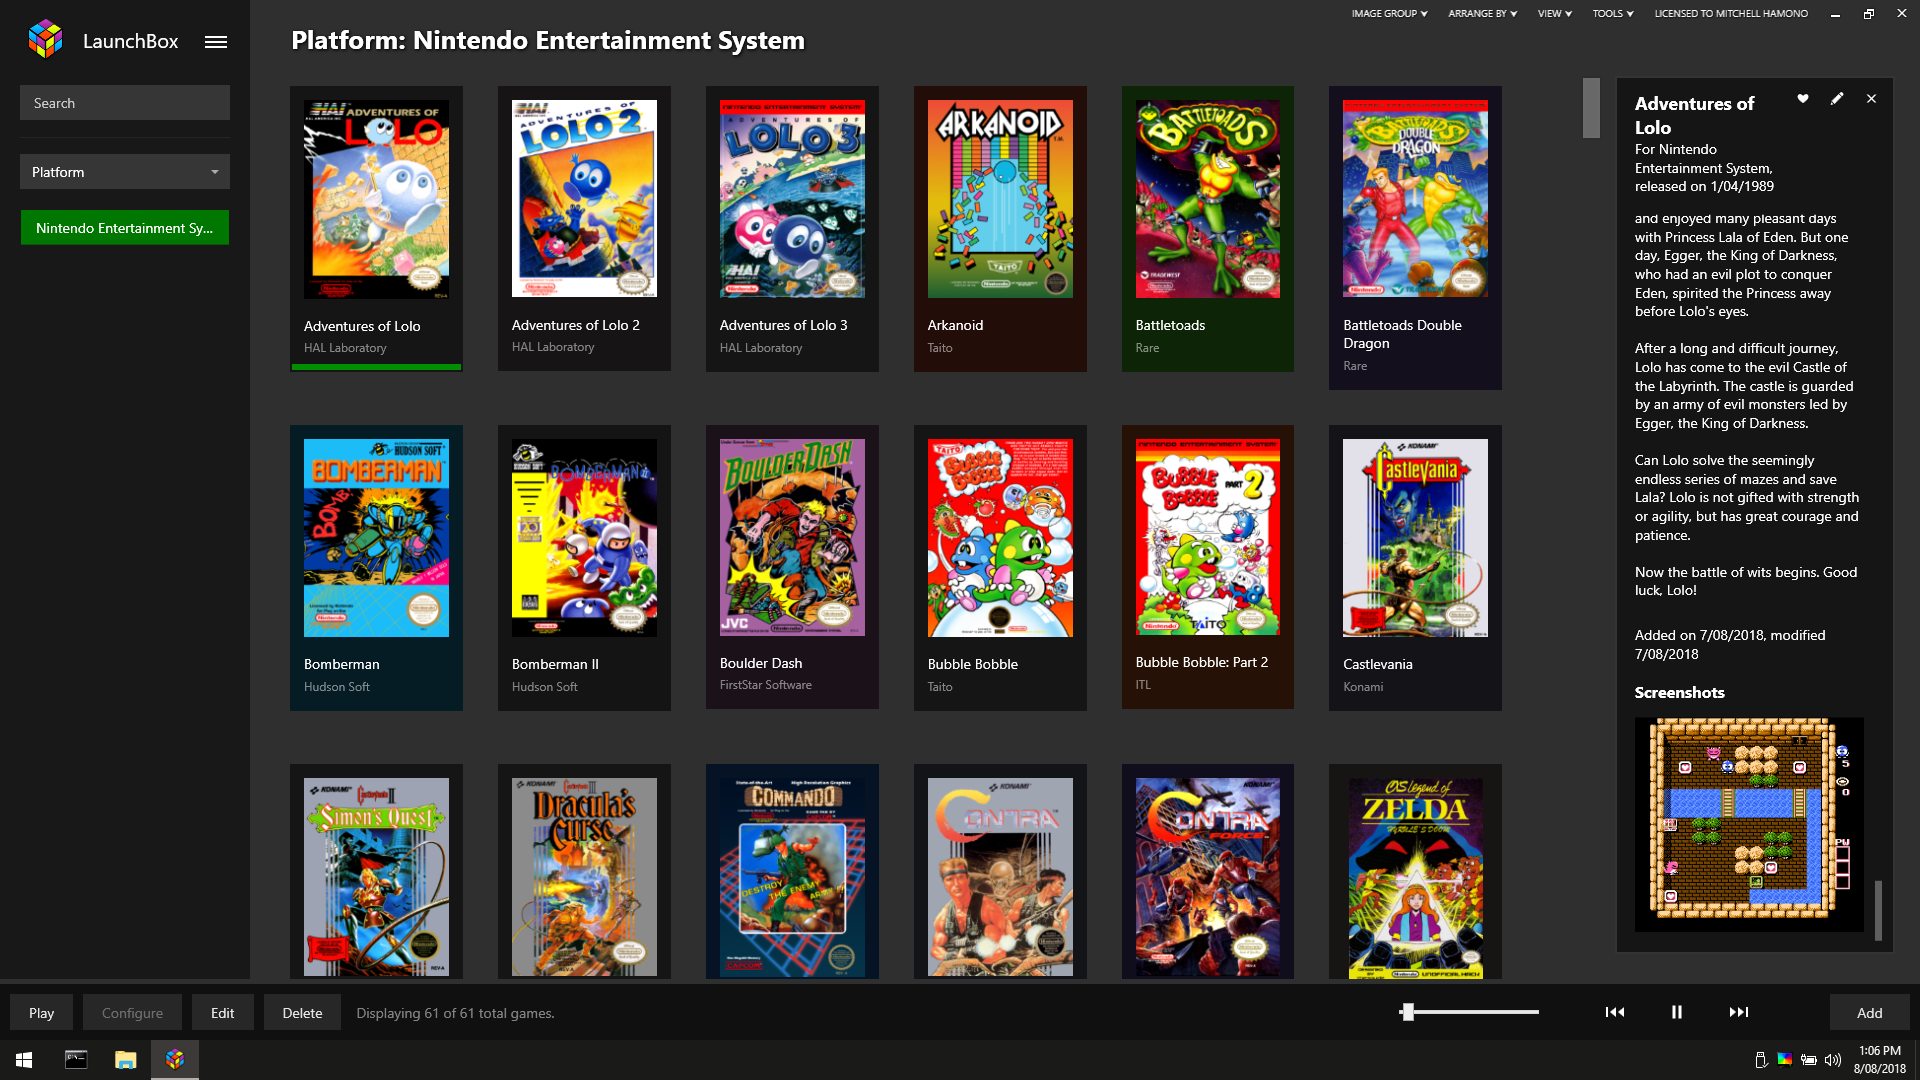Mark Adventures of Lolo as favorite
The image size is (1920, 1080).
tap(1803, 99)
